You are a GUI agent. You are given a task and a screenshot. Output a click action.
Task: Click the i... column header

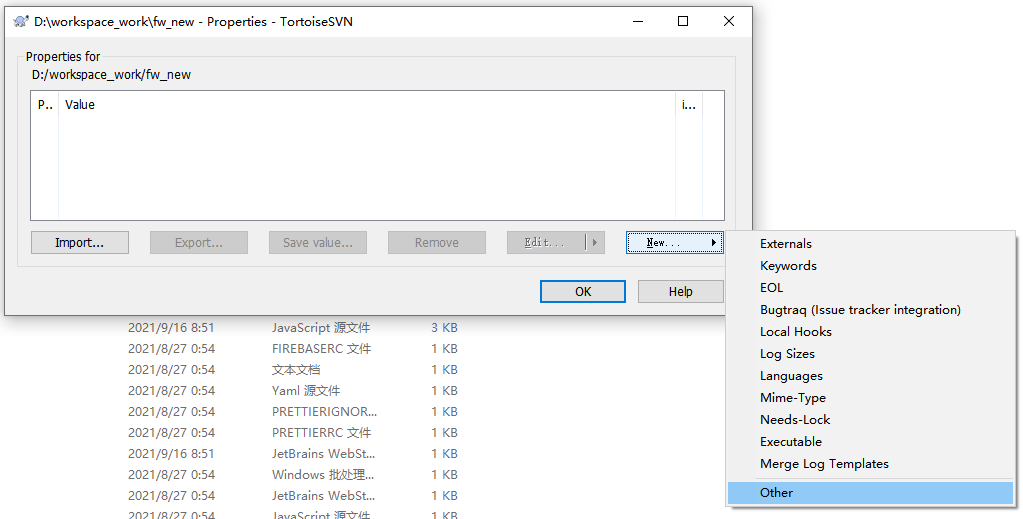(689, 104)
